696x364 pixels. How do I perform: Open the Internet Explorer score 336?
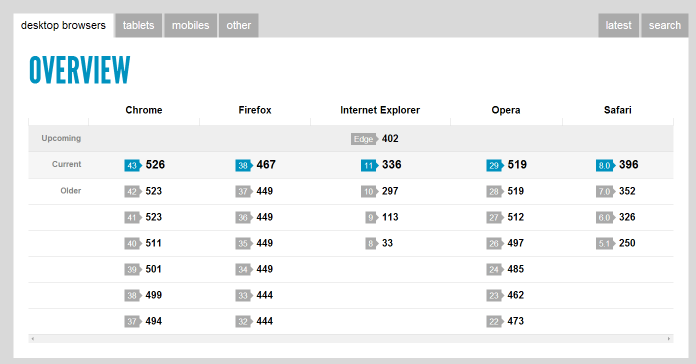point(392,165)
